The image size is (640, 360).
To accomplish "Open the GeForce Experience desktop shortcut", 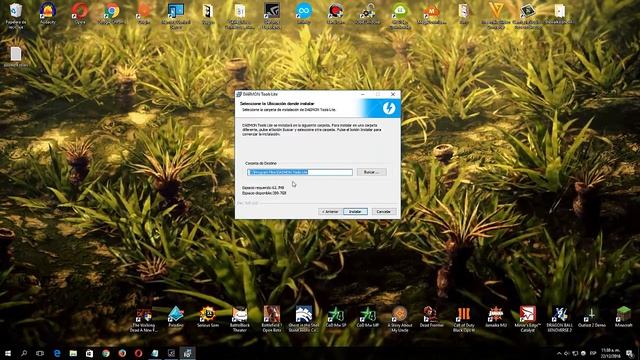I will tap(271, 16).
